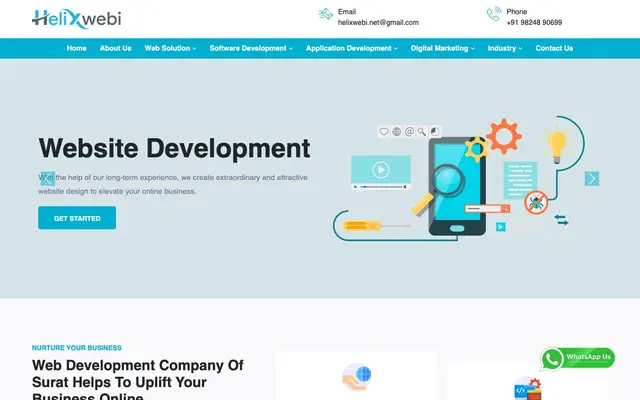Select Industry in navigation bar

[x=502, y=48]
